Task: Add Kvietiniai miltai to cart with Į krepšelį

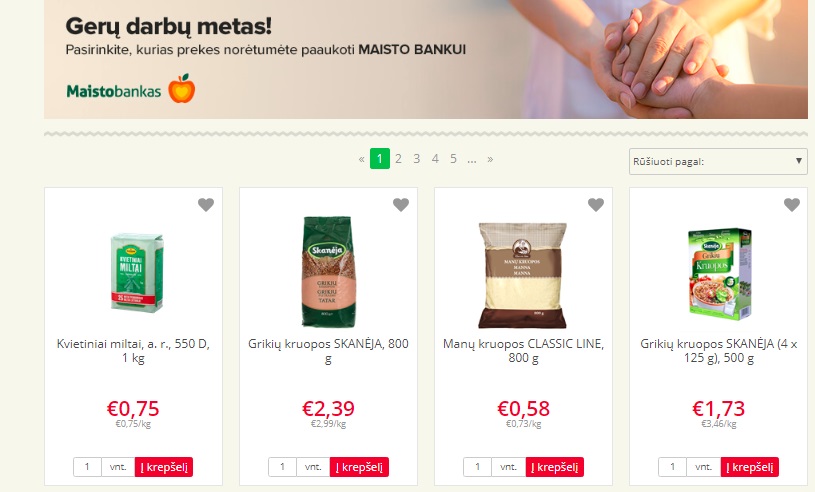Action: [x=164, y=467]
